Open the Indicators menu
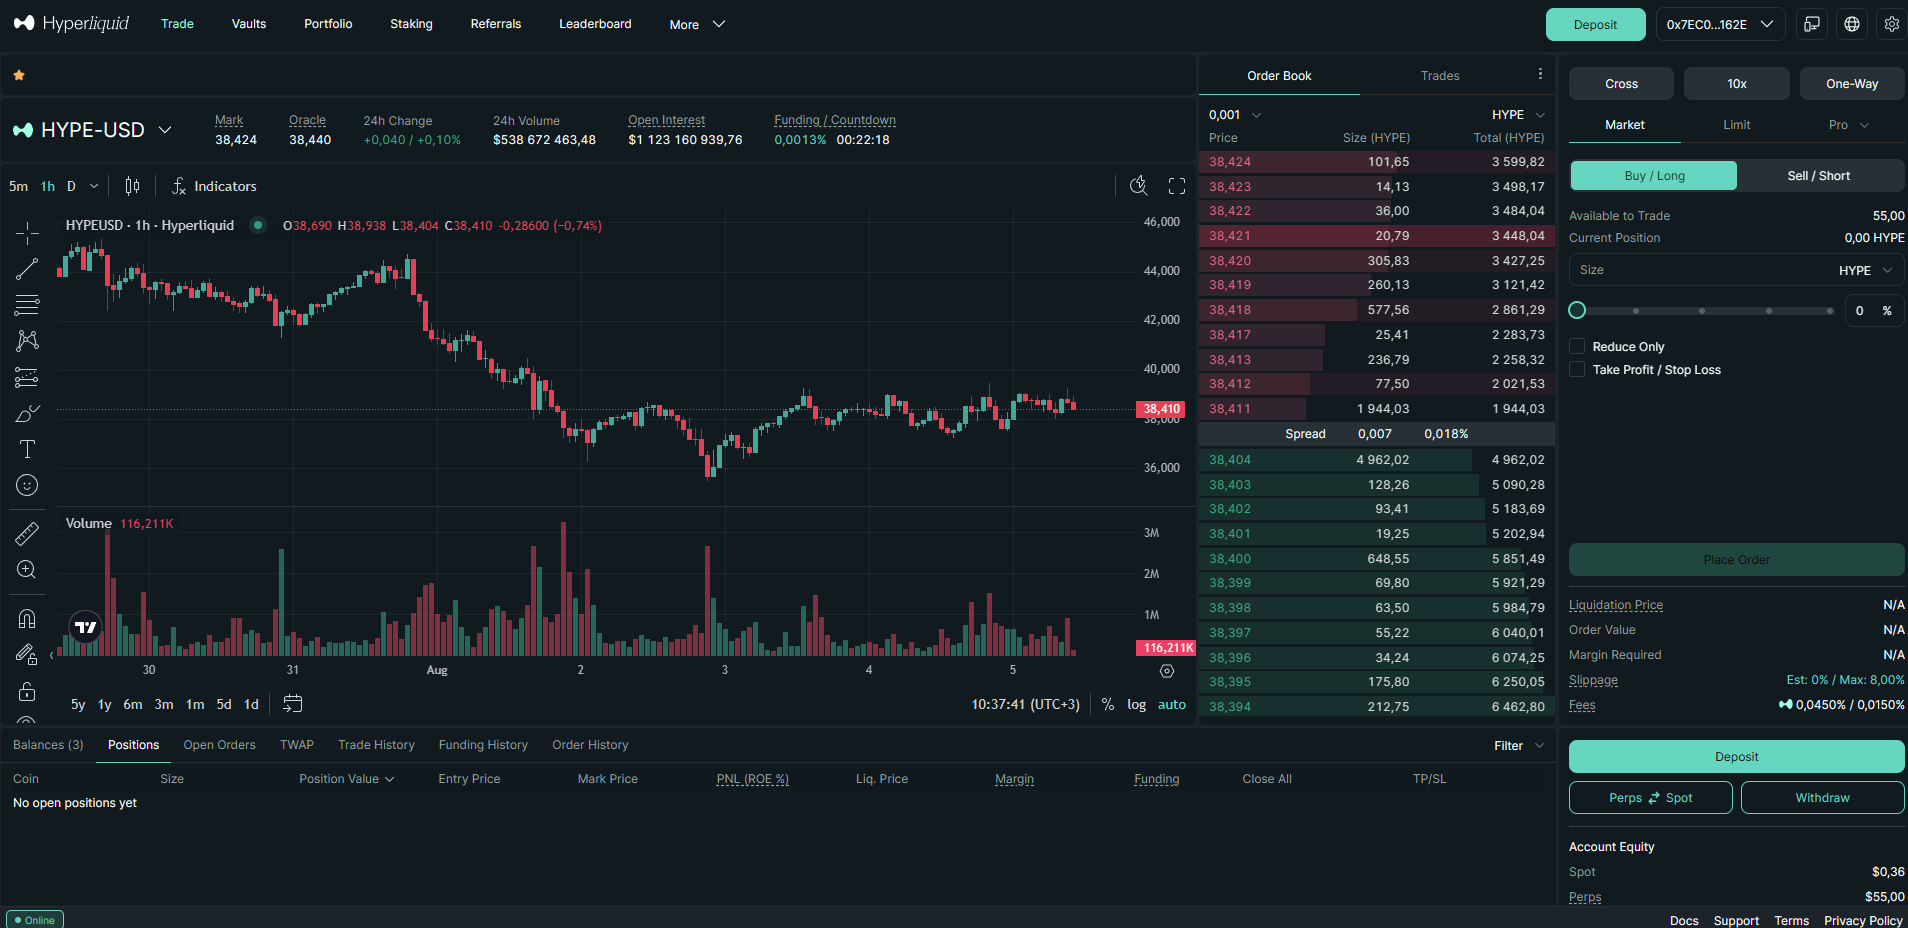The width and height of the screenshot is (1908, 928). click(214, 186)
